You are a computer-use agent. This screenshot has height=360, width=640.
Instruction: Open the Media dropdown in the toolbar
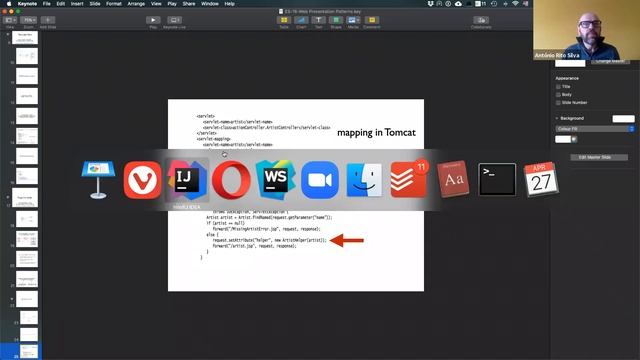pyautogui.click(x=353, y=20)
